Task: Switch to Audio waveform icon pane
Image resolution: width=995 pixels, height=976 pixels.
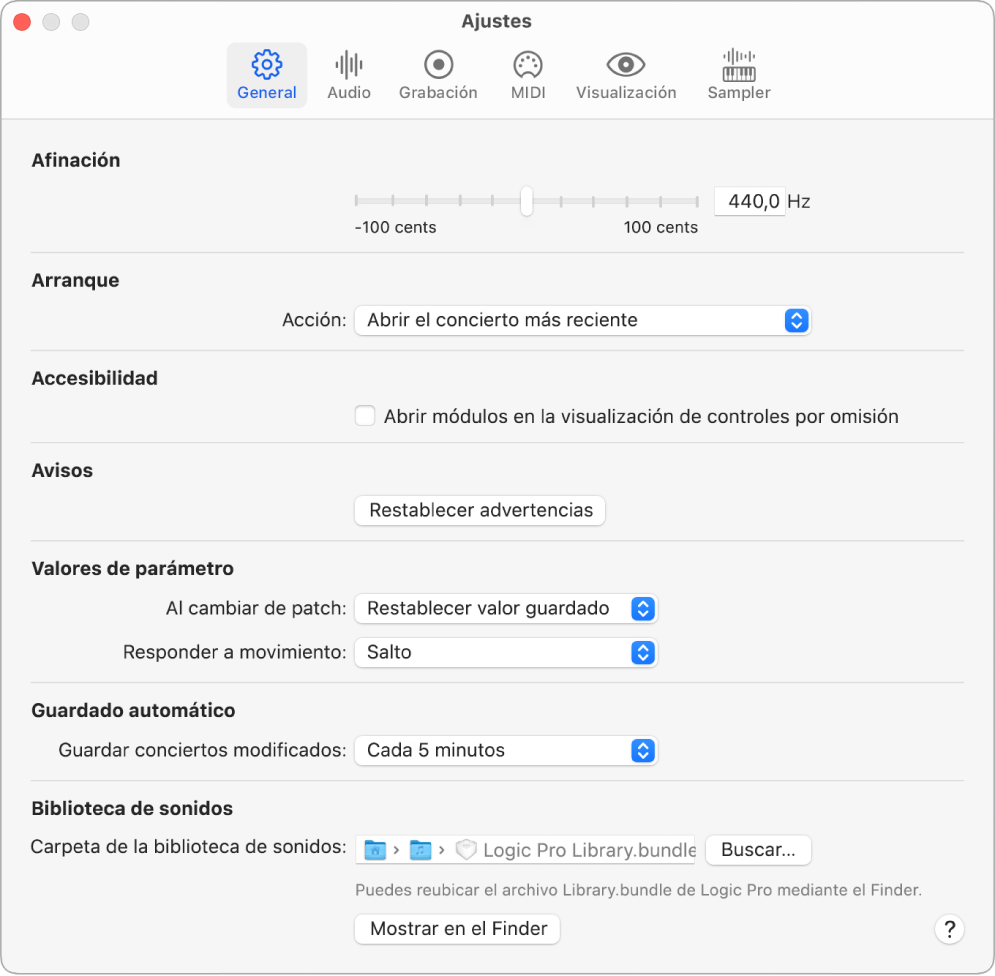Action: [x=349, y=66]
